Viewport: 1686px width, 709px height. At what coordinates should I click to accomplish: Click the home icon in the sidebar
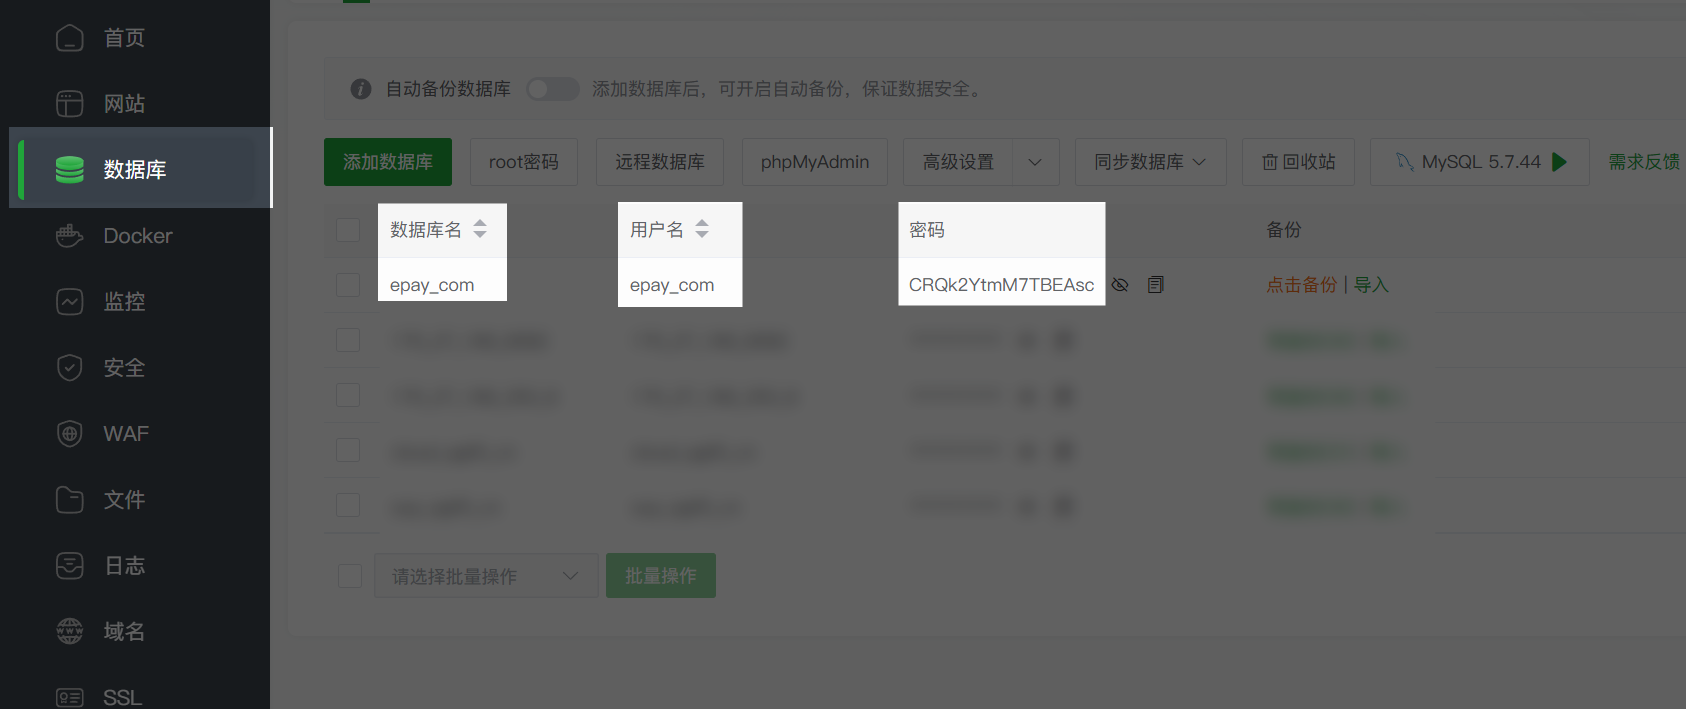click(x=69, y=38)
